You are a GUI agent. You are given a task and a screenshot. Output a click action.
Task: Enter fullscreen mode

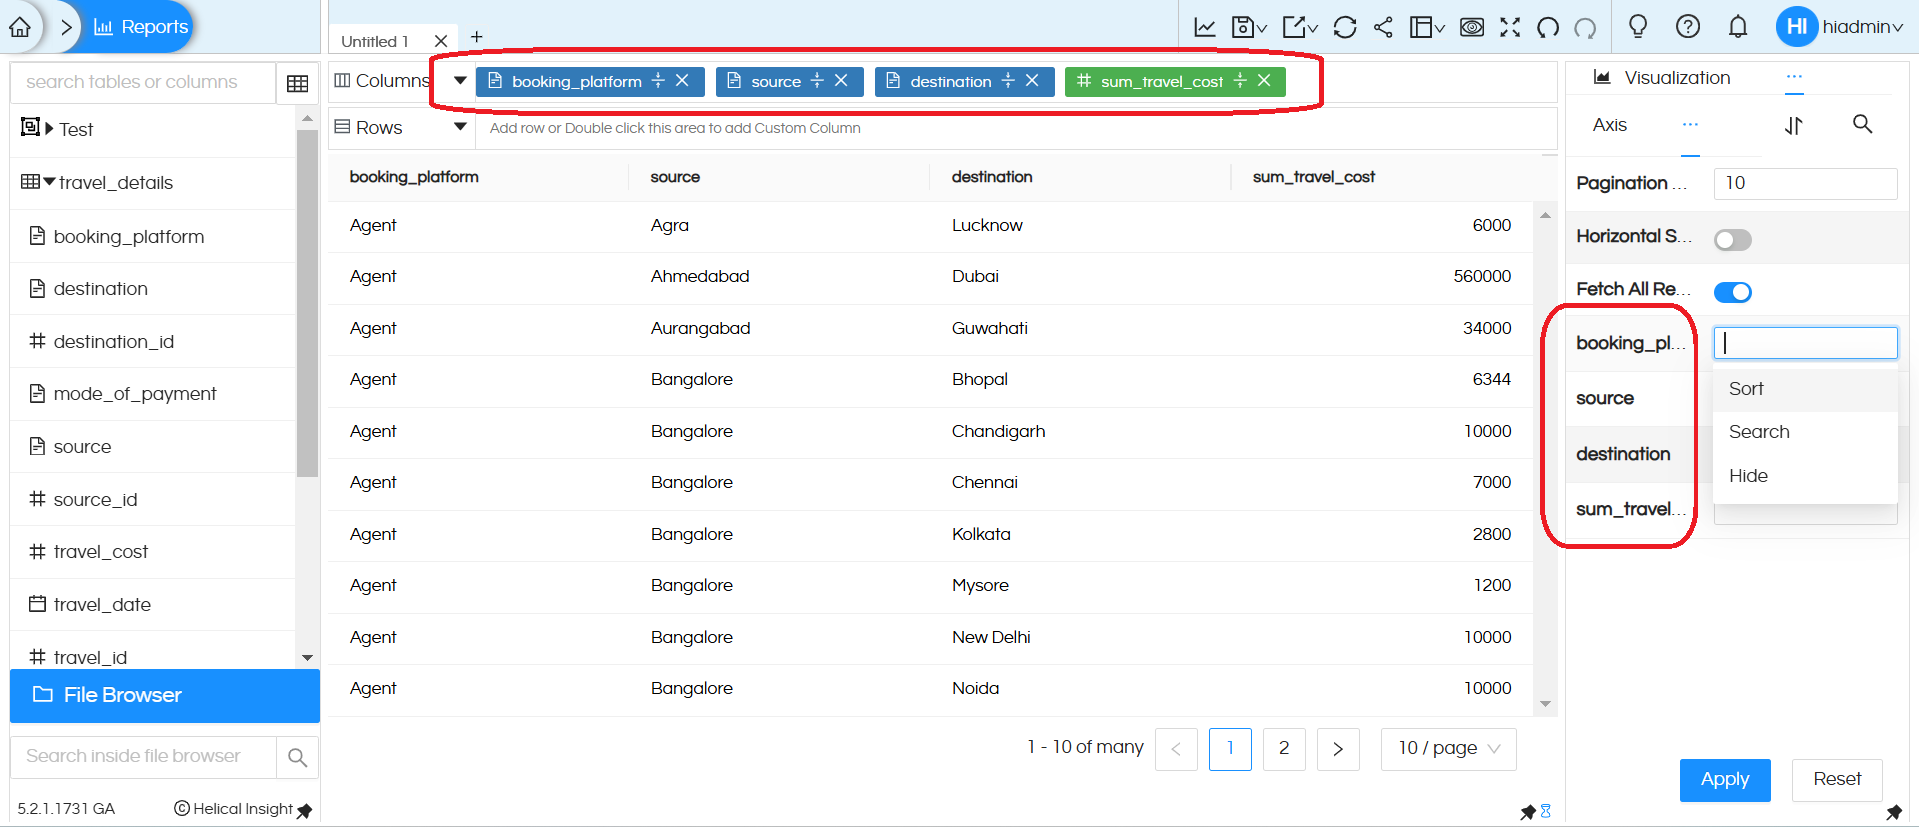pos(1510,27)
